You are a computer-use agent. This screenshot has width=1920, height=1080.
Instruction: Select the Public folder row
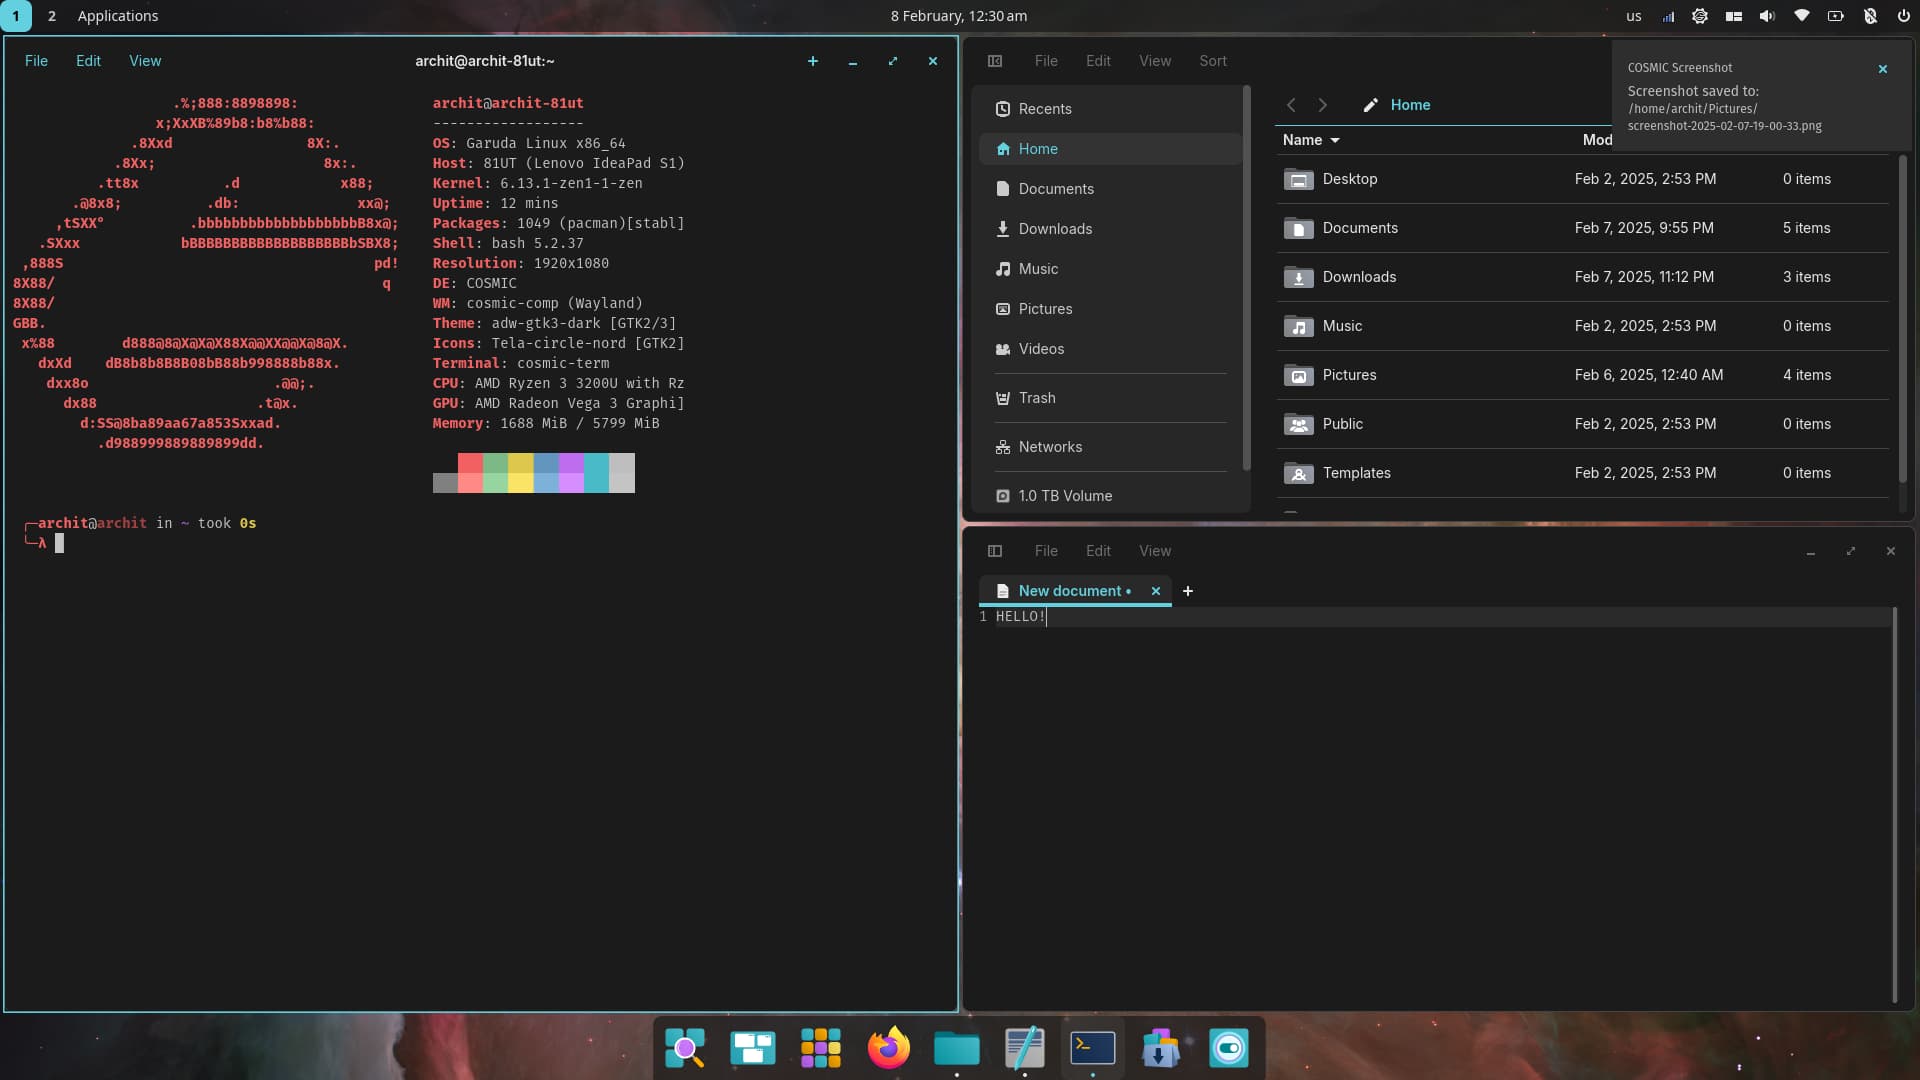coord(1583,424)
